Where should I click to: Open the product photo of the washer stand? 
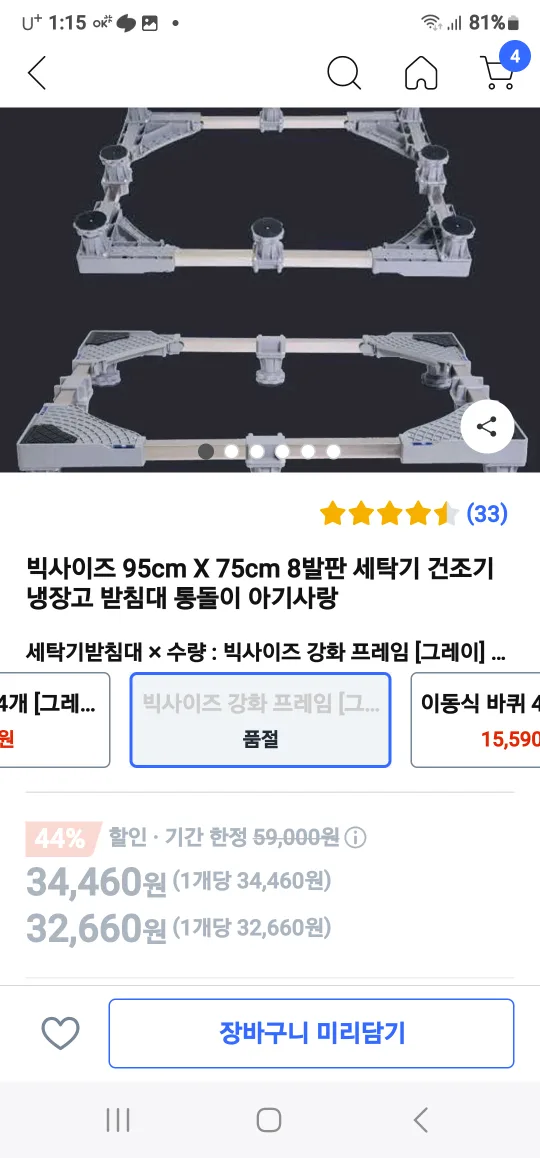coord(270,290)
